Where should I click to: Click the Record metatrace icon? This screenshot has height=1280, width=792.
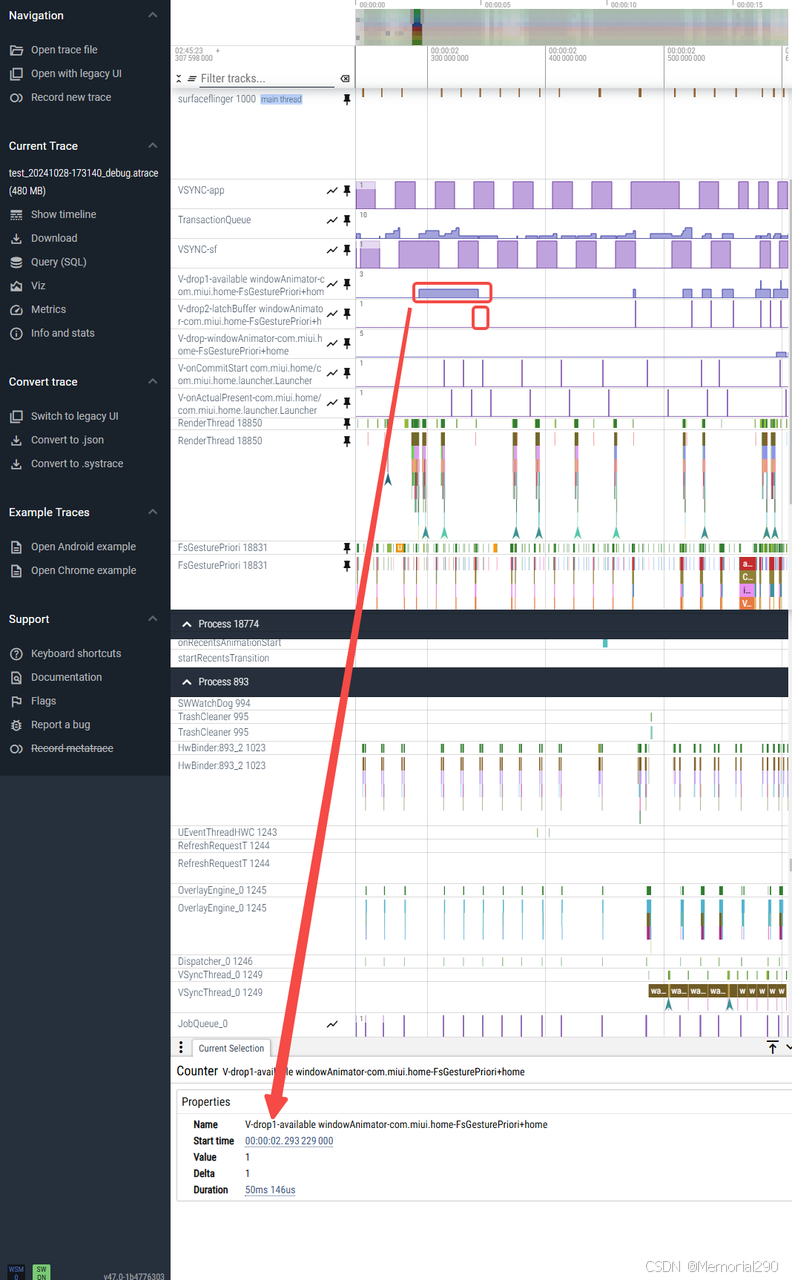[15, 749]
